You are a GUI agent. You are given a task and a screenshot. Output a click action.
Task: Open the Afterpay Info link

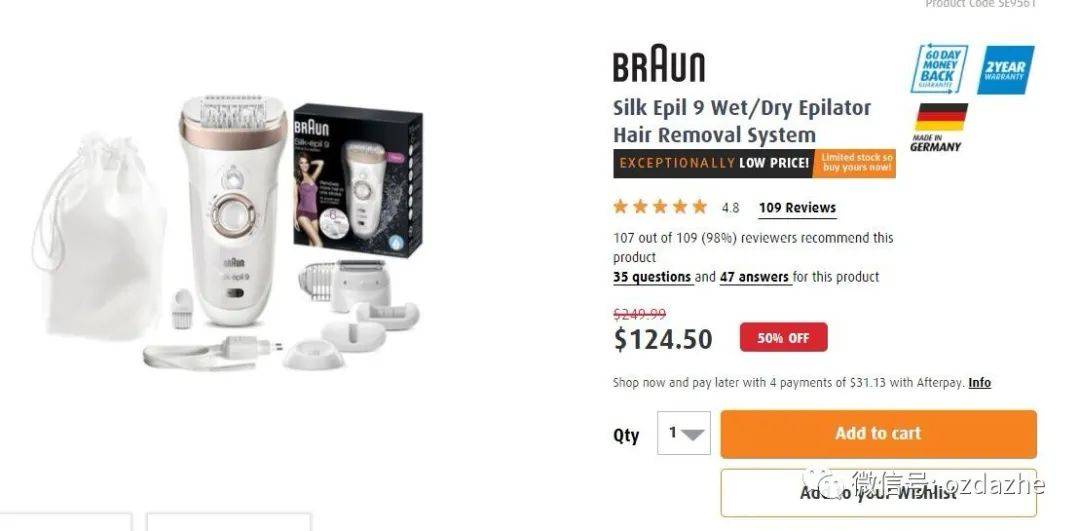point(979,383)
